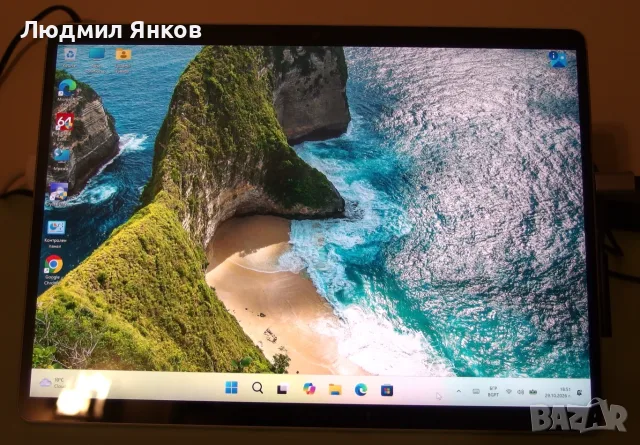
Task: Open the notifications bell icon
Action: click(579, 393)
